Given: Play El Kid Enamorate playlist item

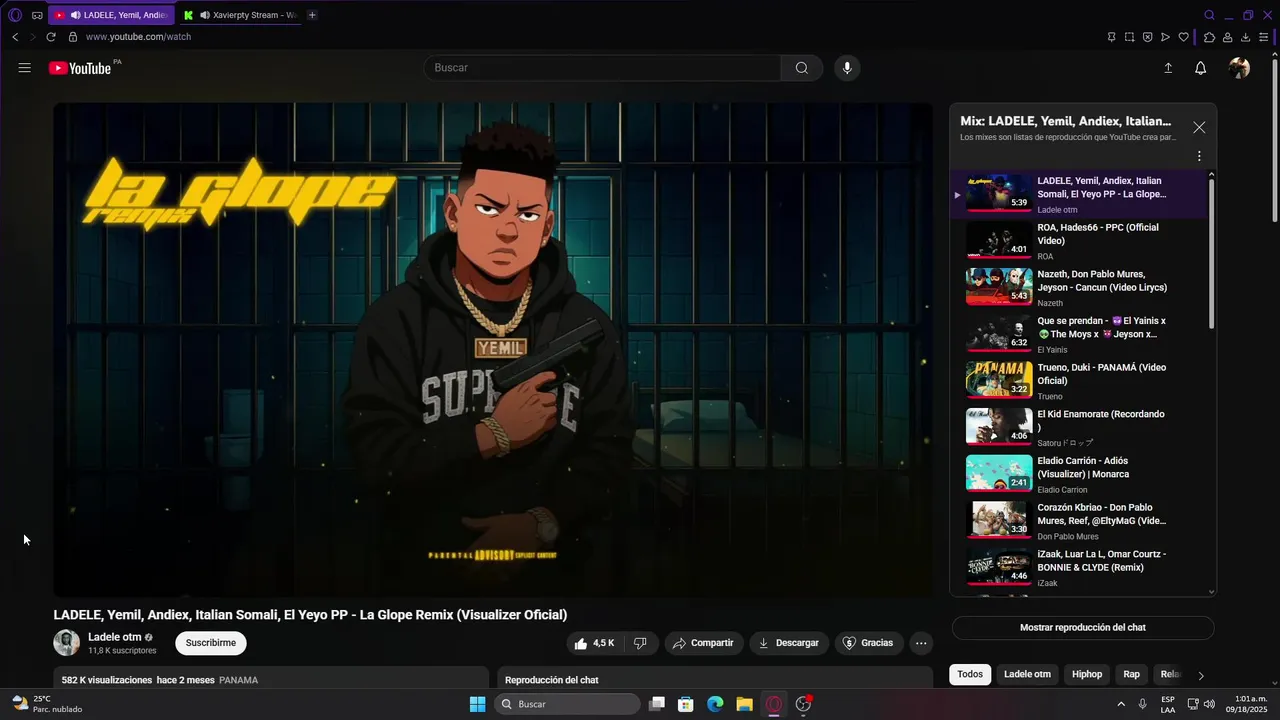Looking at the screenshot, I should [1080, 428].
